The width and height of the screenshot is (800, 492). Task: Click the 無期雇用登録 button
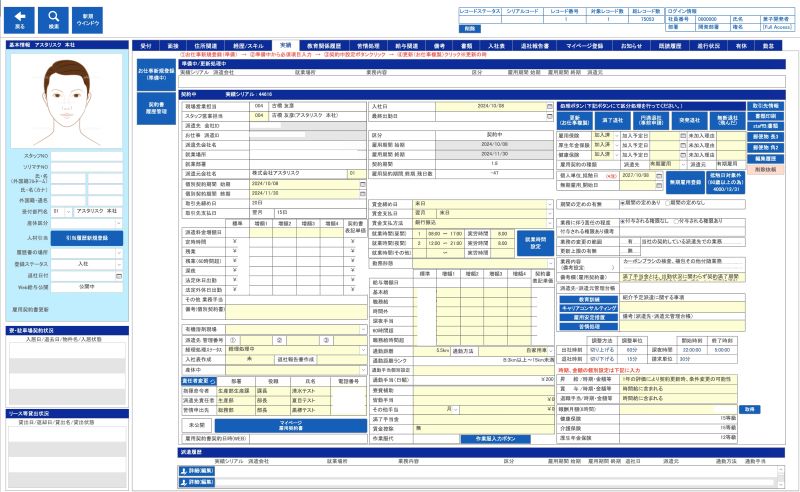[x=685, y=182]
